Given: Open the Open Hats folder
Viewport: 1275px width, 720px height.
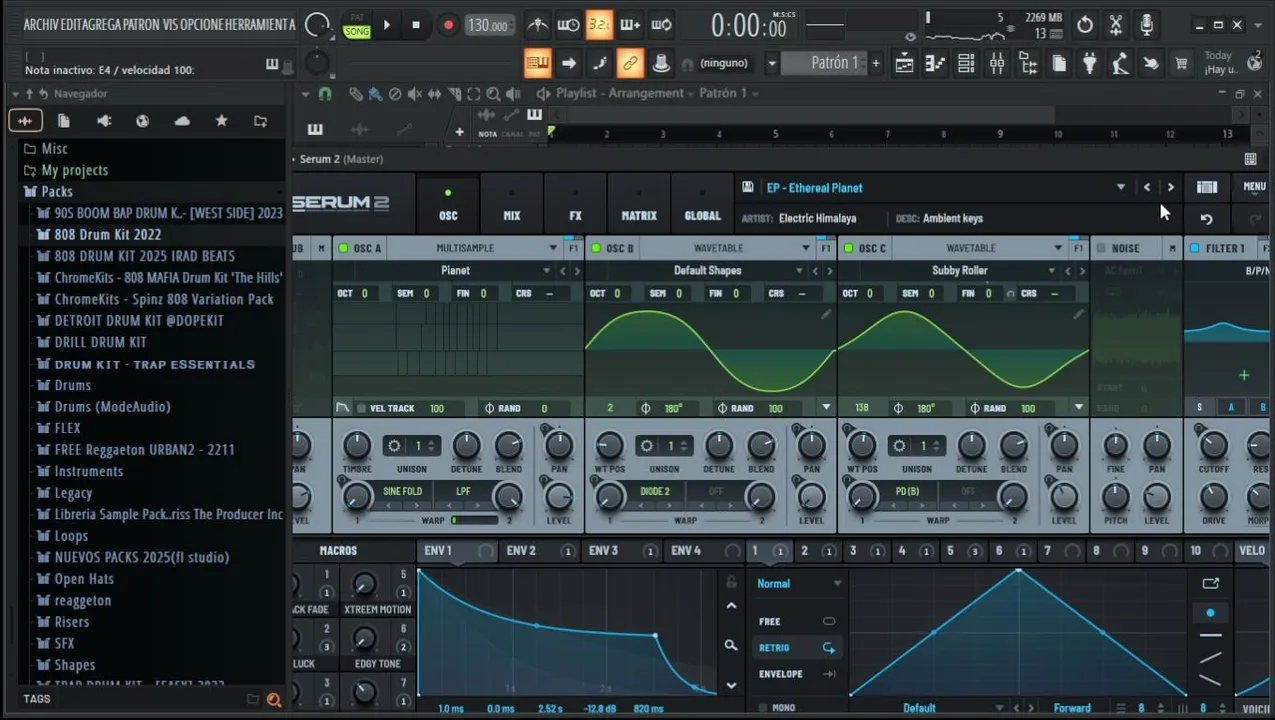Looking at the screenshot, I should [x=84, y=579].
